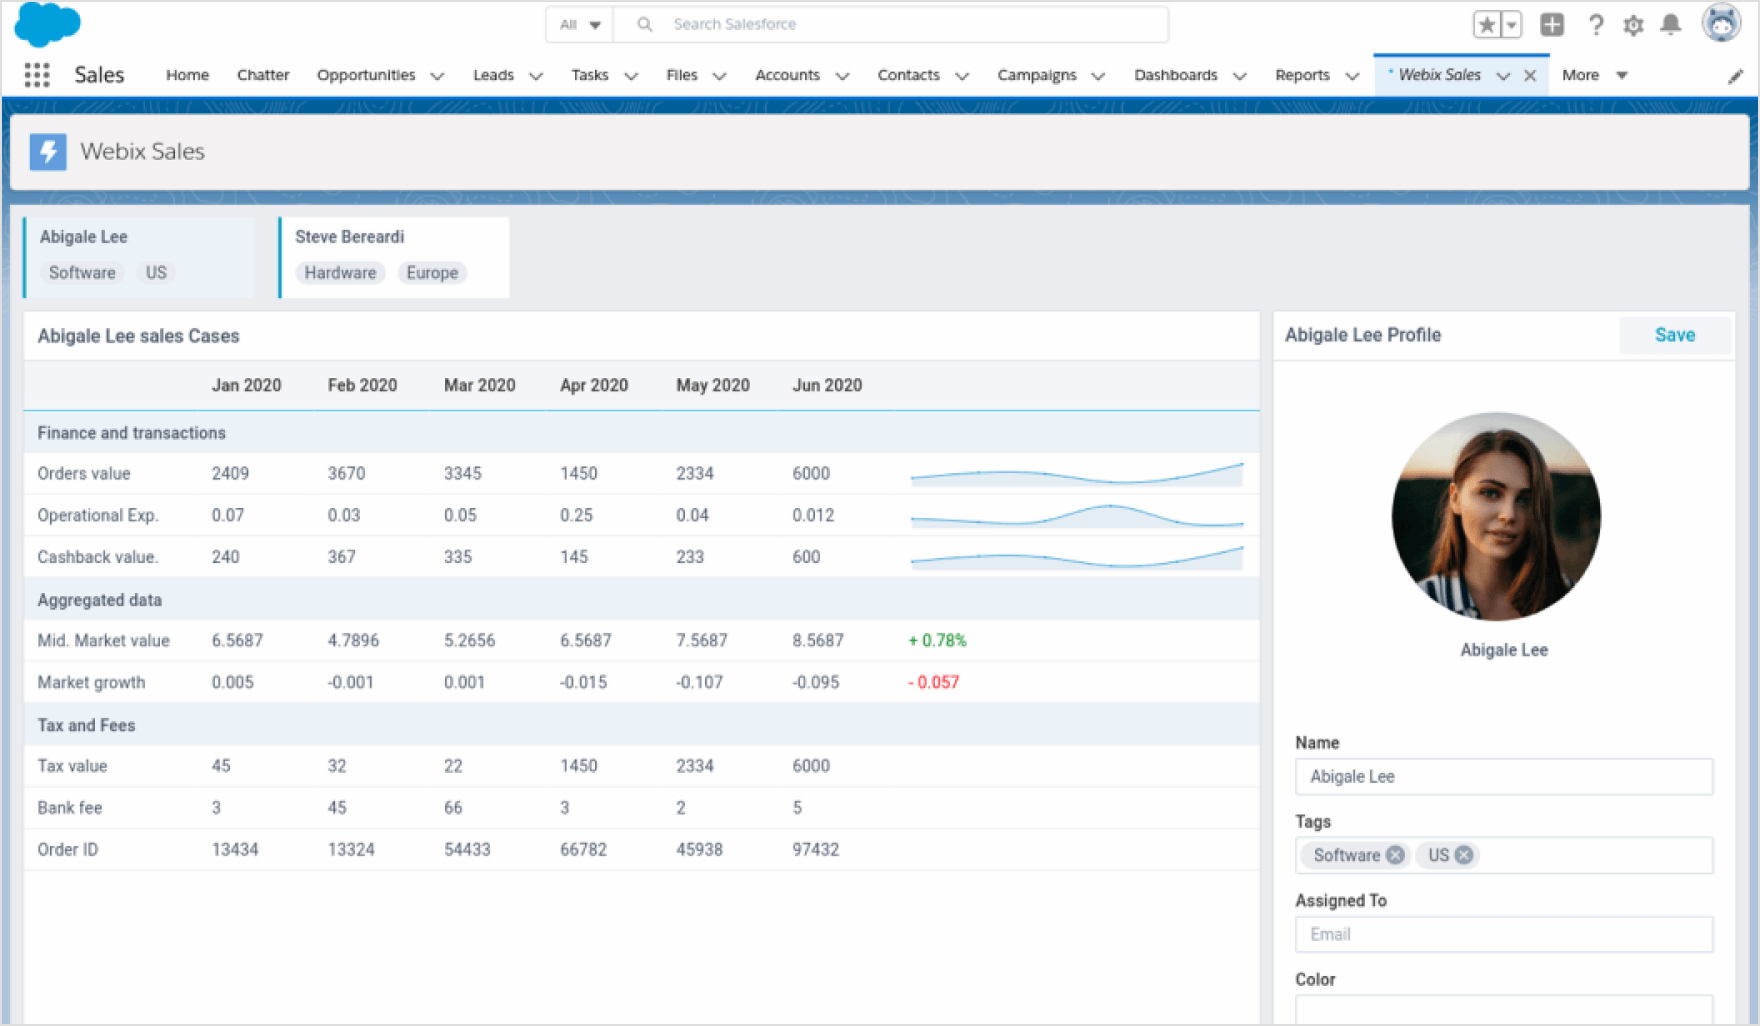Click the Tags multi-select field

click(1504, 855)
